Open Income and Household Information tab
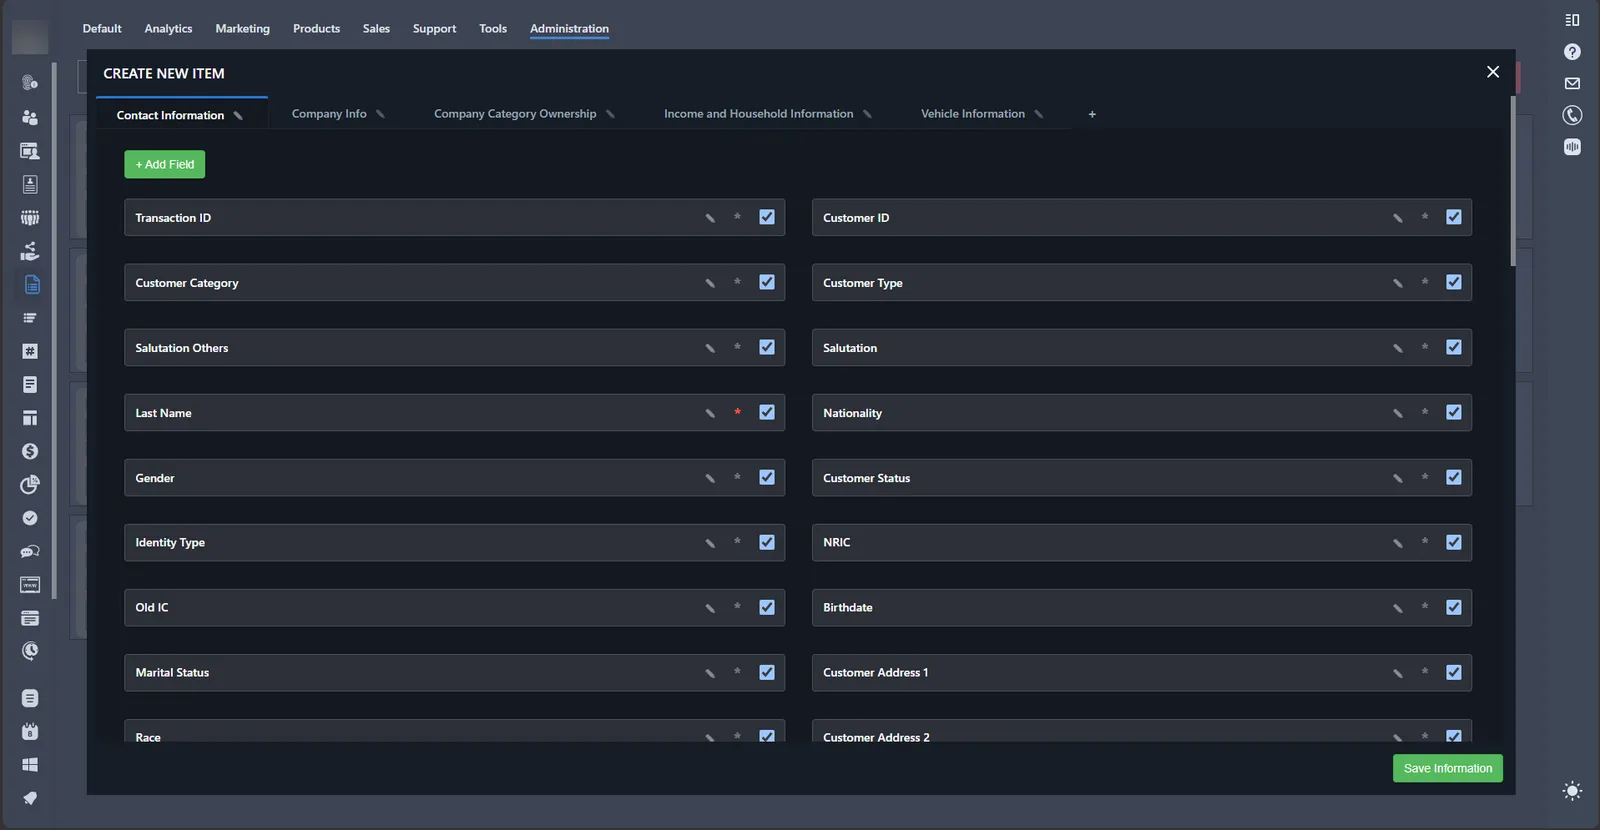Screen dimensions: 1600x830 (x=758, y=114)
